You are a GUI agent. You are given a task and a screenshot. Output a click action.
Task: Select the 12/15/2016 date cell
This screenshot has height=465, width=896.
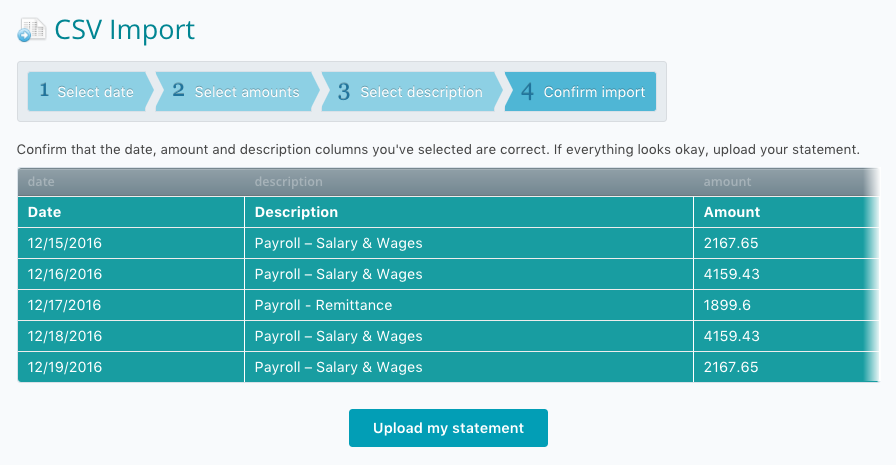131,243
